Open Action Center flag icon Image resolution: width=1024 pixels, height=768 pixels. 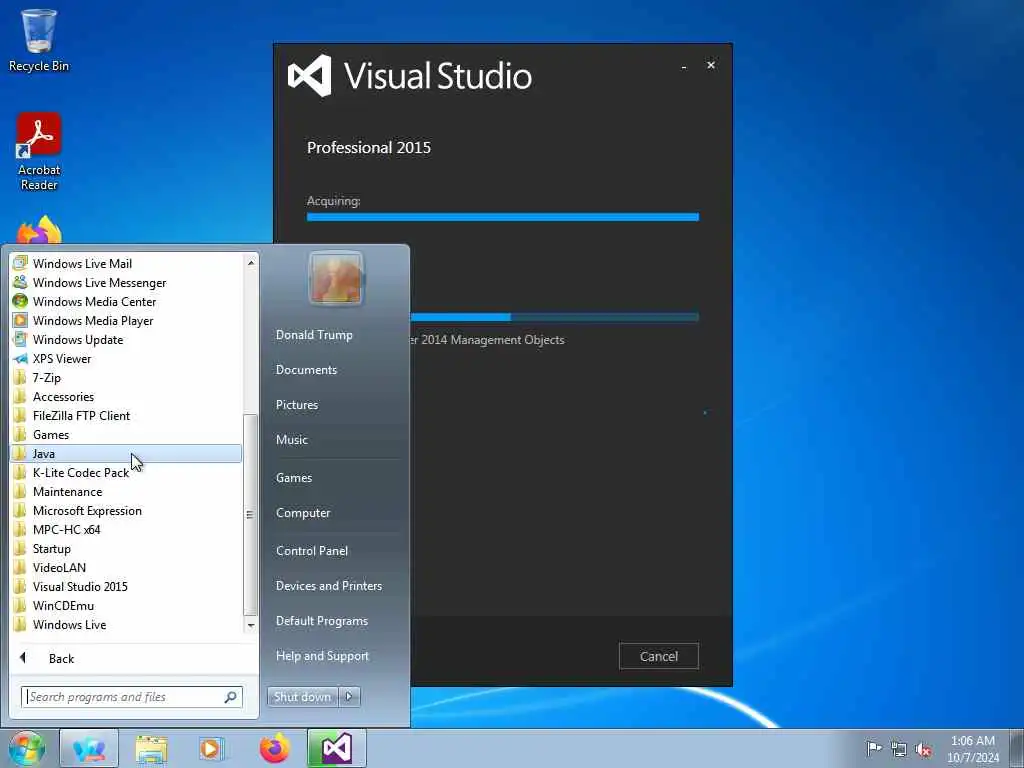[874, 749]
